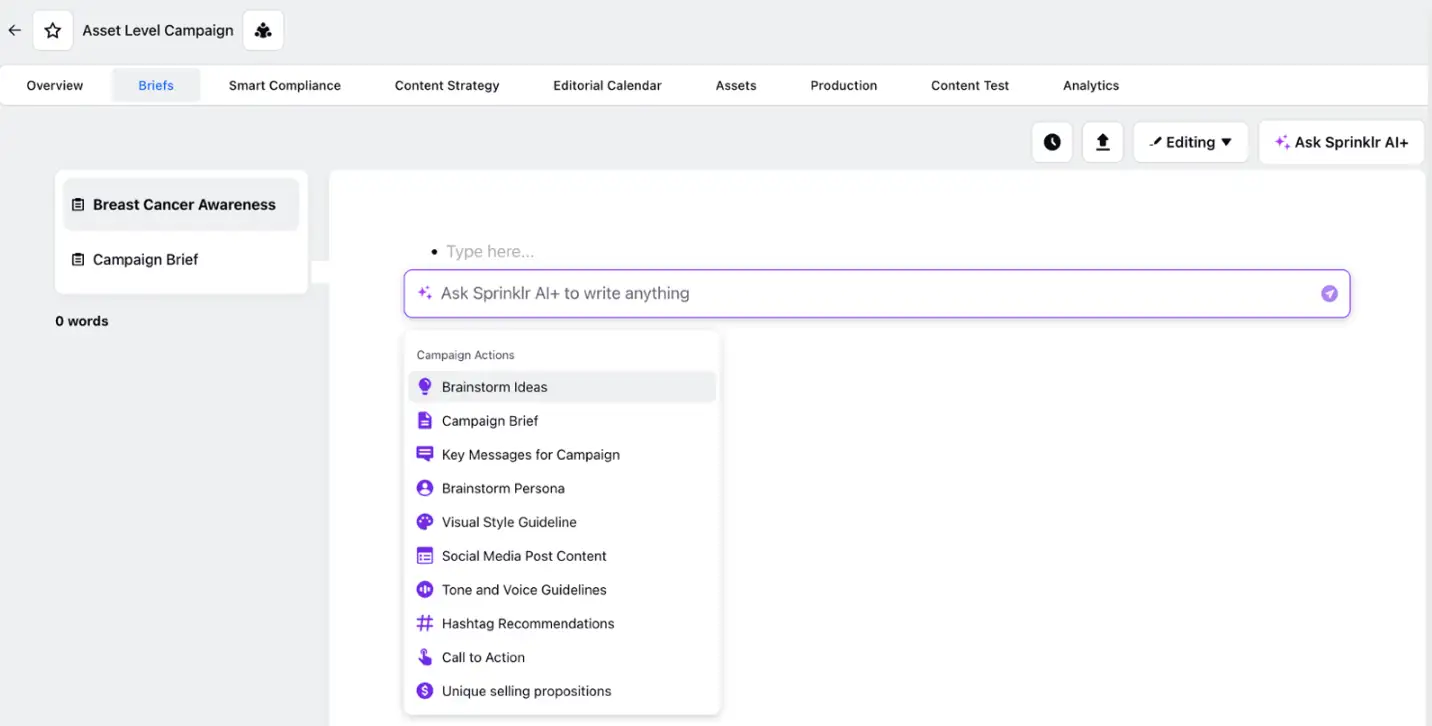
Task: Select the Call to Action microphone item
Action: coord(483,657)
